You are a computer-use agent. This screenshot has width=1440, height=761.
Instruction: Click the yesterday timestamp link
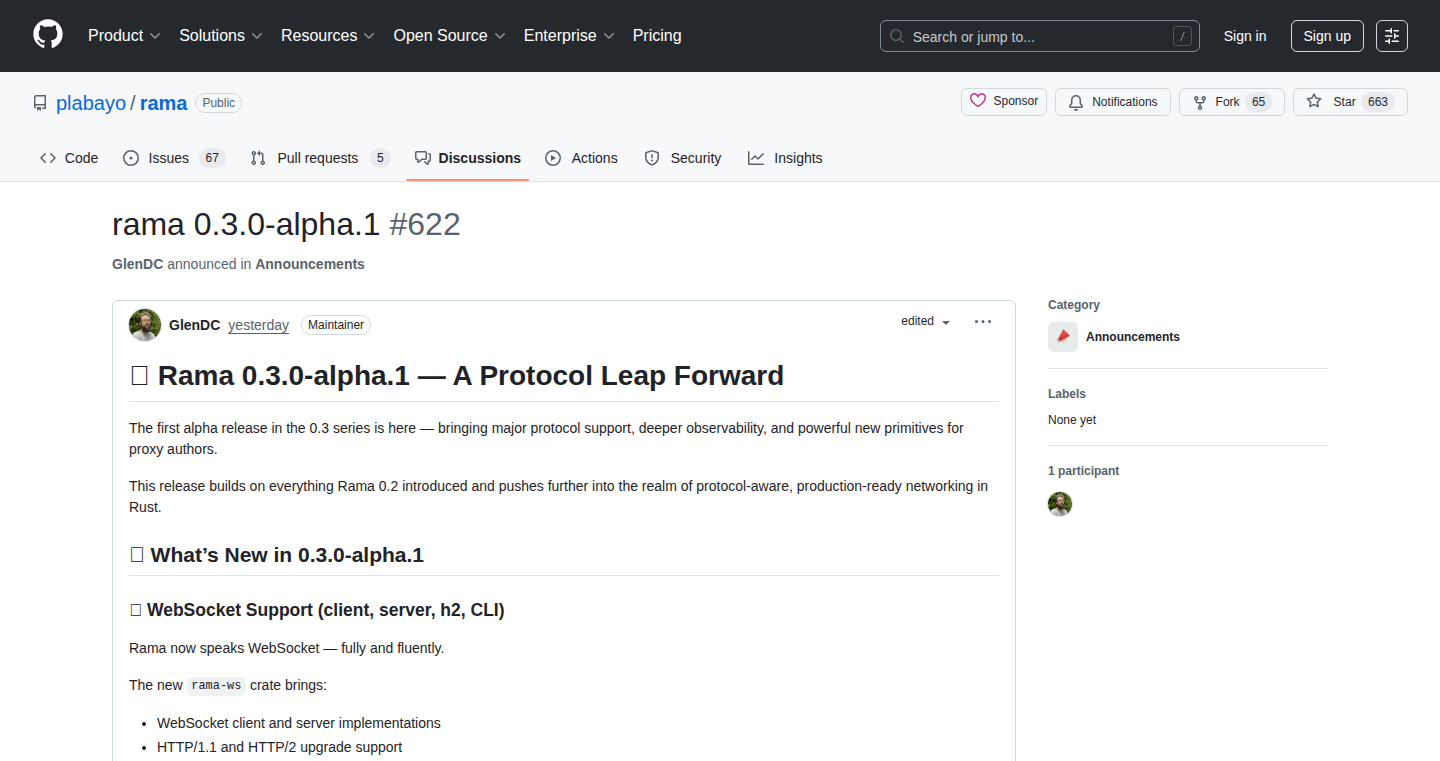click(x=258, y=325)
